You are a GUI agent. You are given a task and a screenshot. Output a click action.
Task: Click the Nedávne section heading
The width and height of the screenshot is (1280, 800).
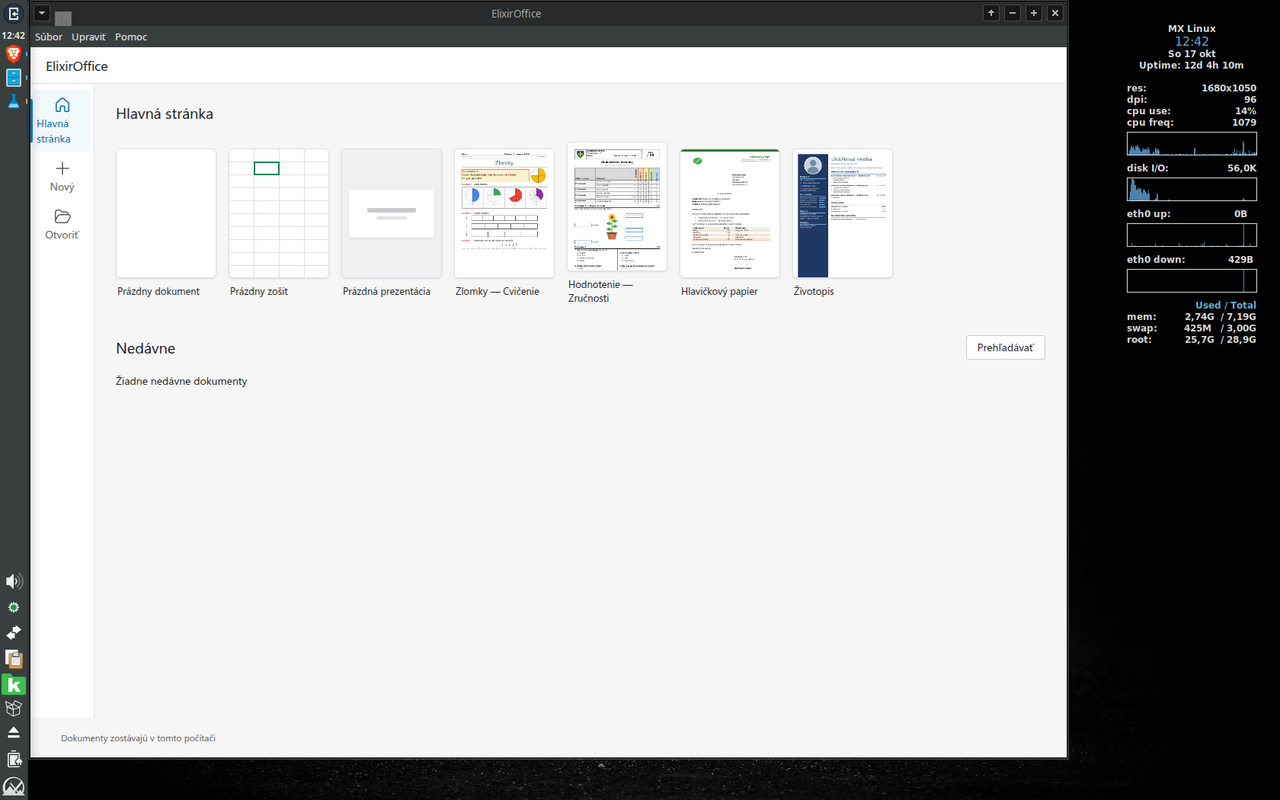click(146, 348)
